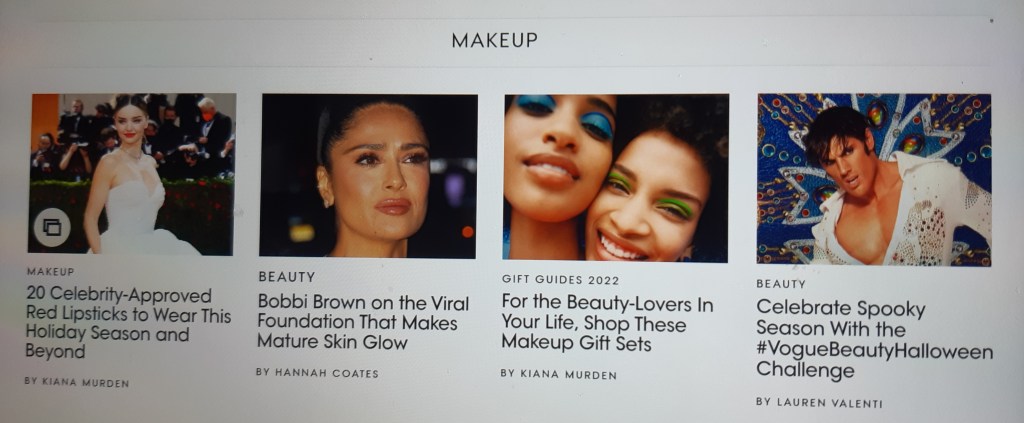Open 20 Celebrity-Approved Red Lipsticks article
The width and height of the screenshot is (1024, 423).
click(128, 322)
